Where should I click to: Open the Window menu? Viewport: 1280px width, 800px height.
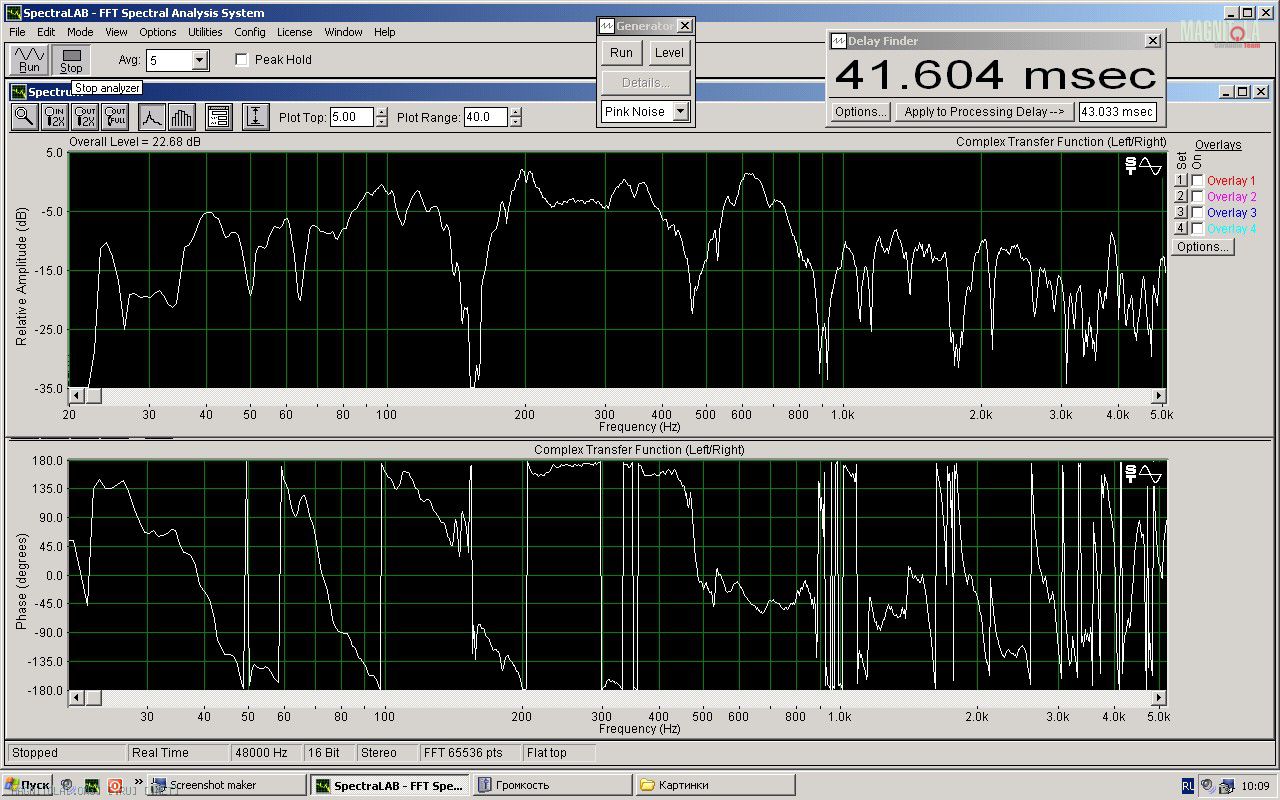[343, 32]
